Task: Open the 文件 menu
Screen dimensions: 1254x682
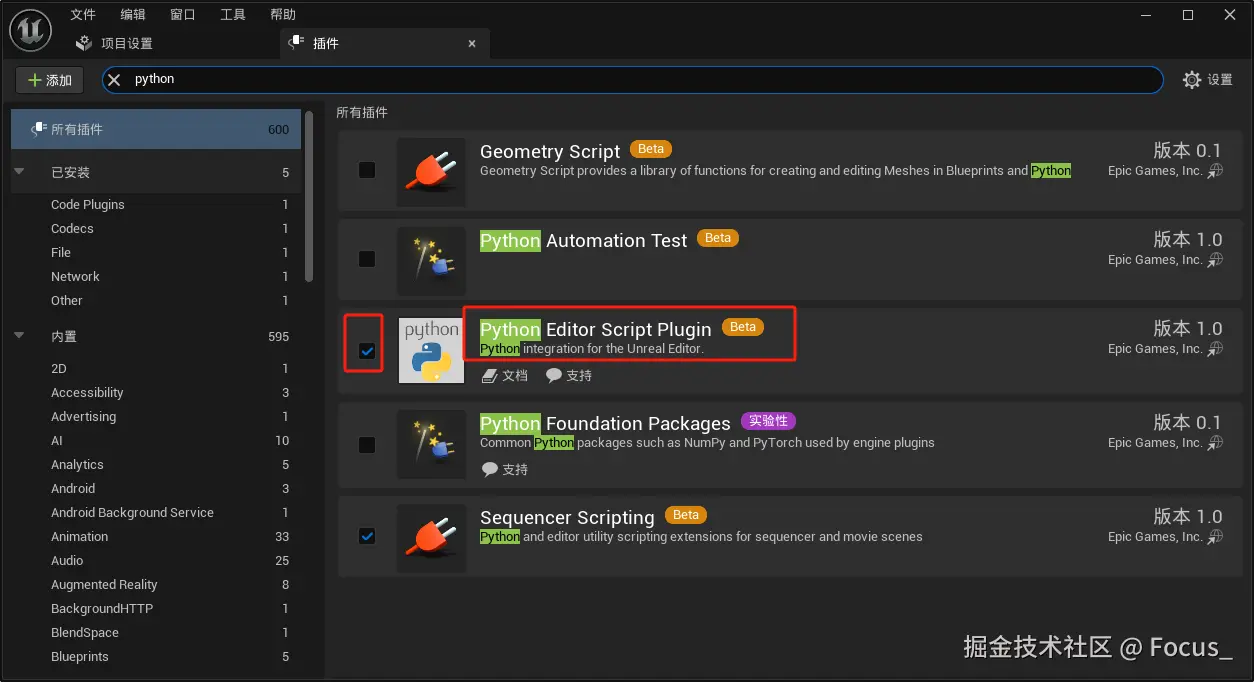Action: 84,14
